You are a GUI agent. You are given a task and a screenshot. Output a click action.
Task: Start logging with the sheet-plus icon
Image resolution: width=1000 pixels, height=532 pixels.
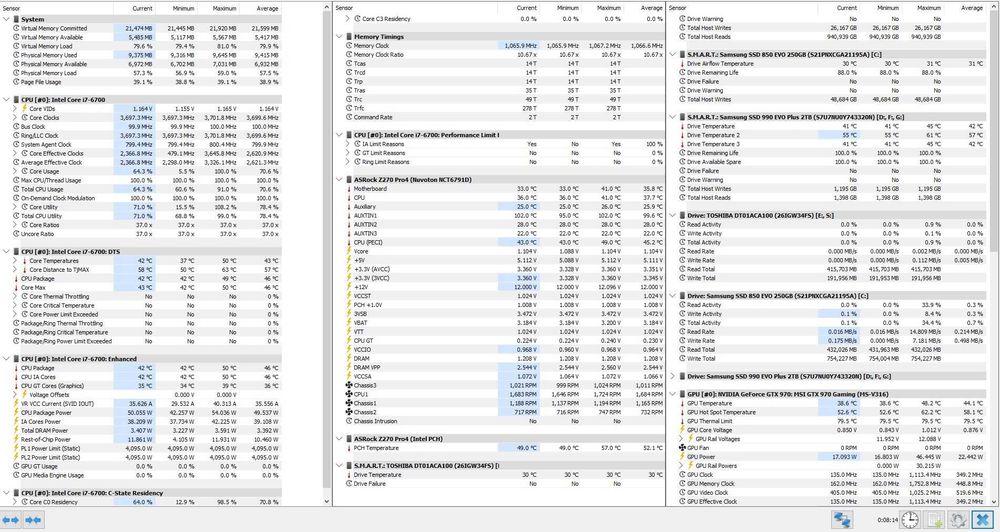pos(935,520)
